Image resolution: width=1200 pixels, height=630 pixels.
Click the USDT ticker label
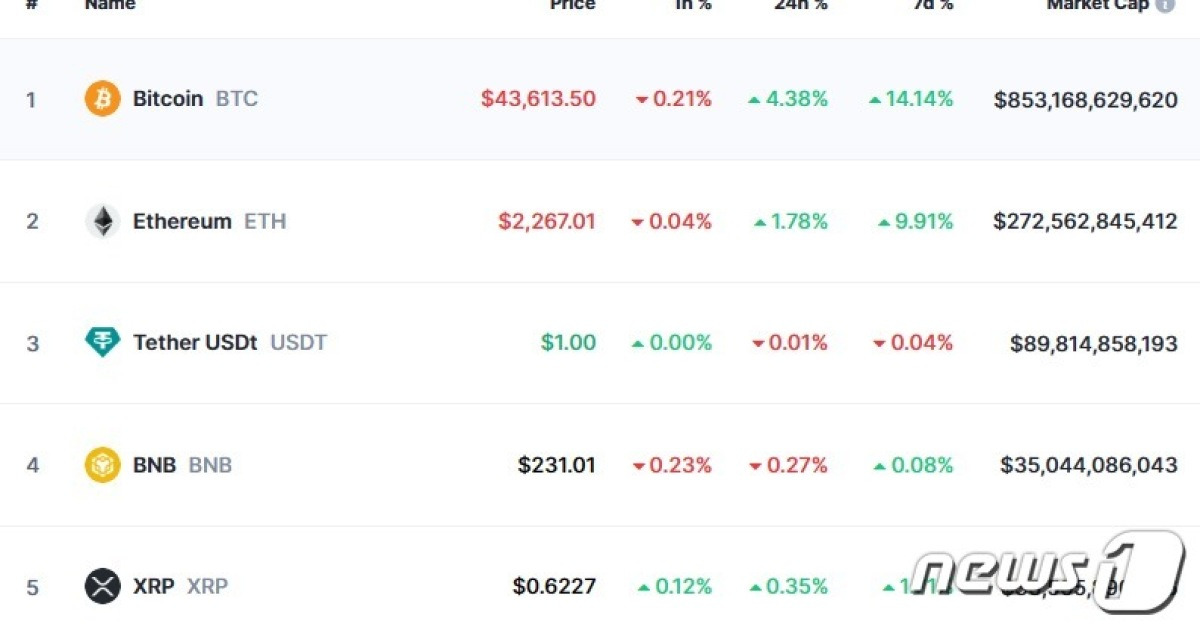click(x=299, y=342)
